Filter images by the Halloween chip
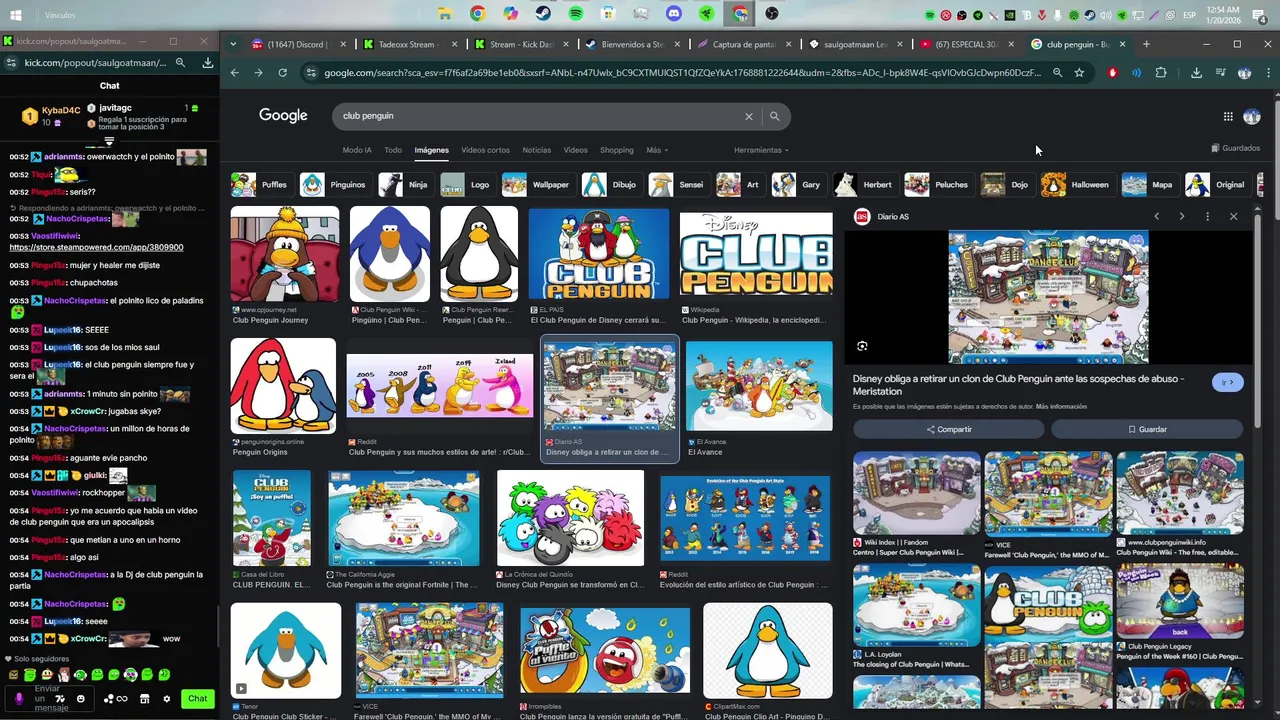The width and height of the screenshot is (1280, 720). (x=1077, y=185)
